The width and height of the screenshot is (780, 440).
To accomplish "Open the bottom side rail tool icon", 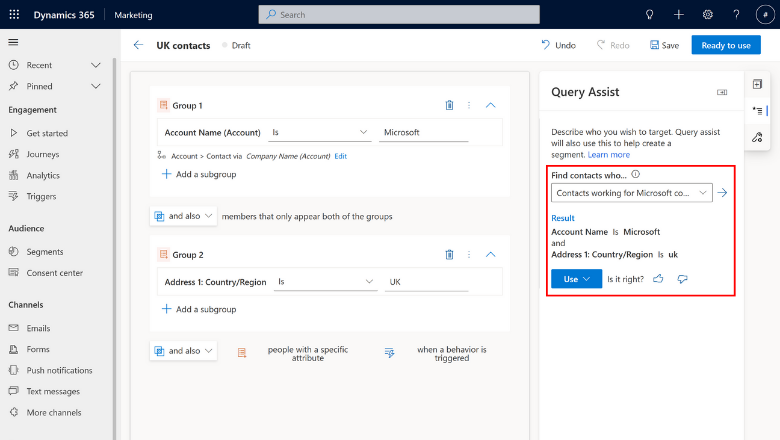I will pyautogui.click(x=757, y=137).
